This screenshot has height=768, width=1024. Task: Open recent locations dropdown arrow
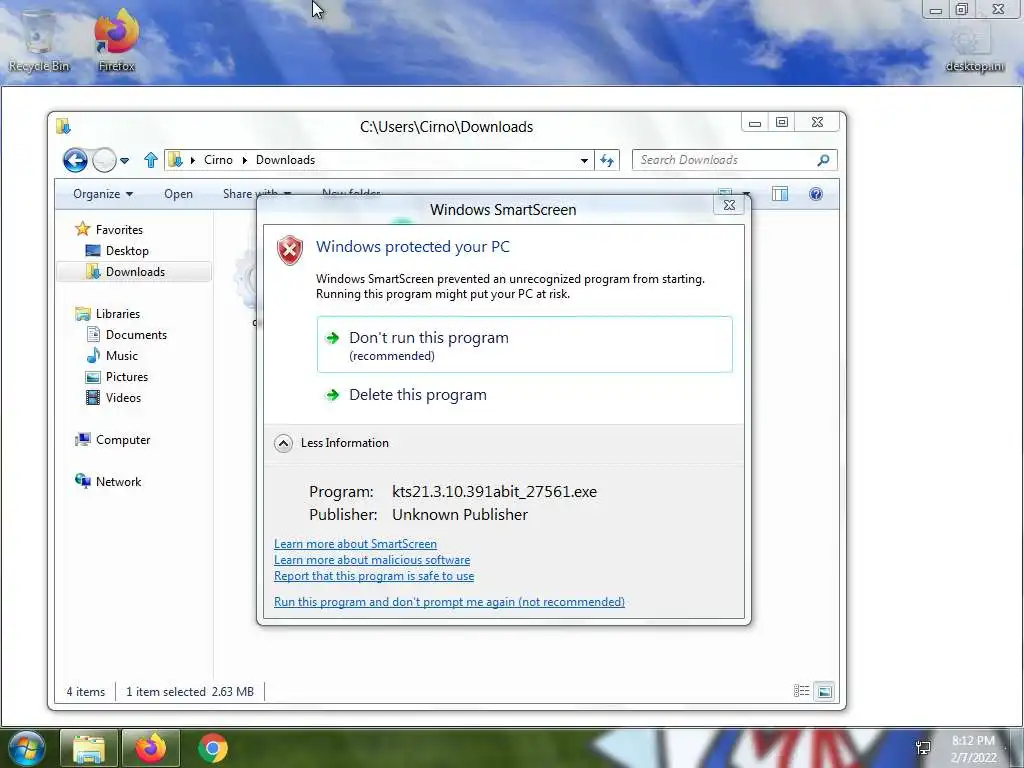click(125, 161)
